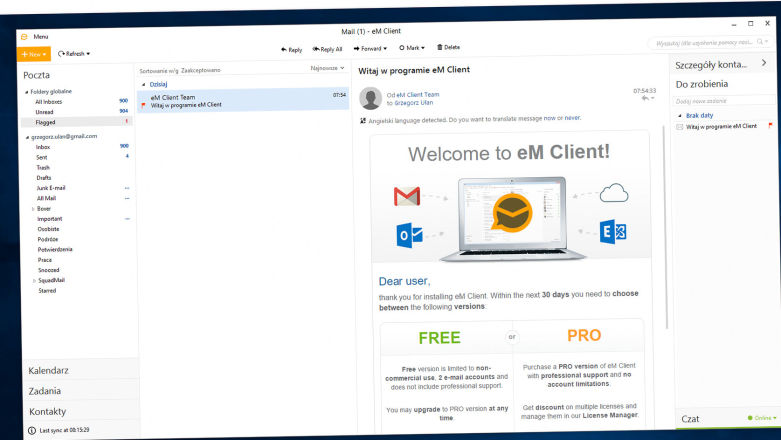Forward the selected message

click(367, 48)
